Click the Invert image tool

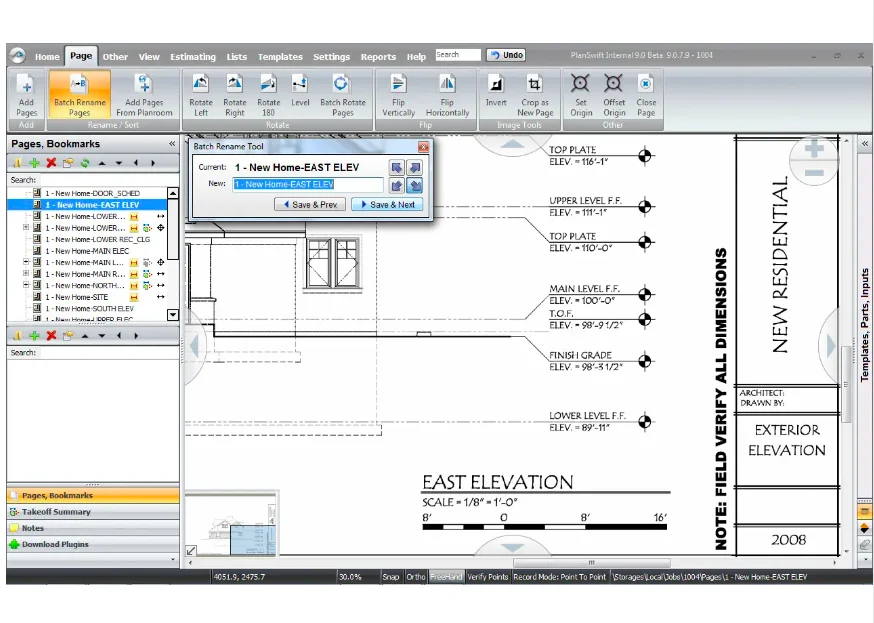click(496, 94)
